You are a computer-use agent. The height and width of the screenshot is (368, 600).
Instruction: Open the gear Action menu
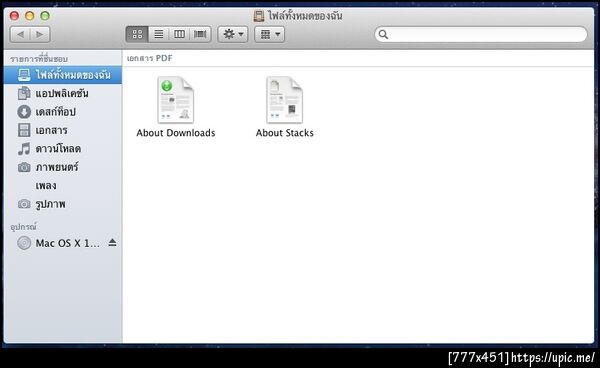pos(233,34)
